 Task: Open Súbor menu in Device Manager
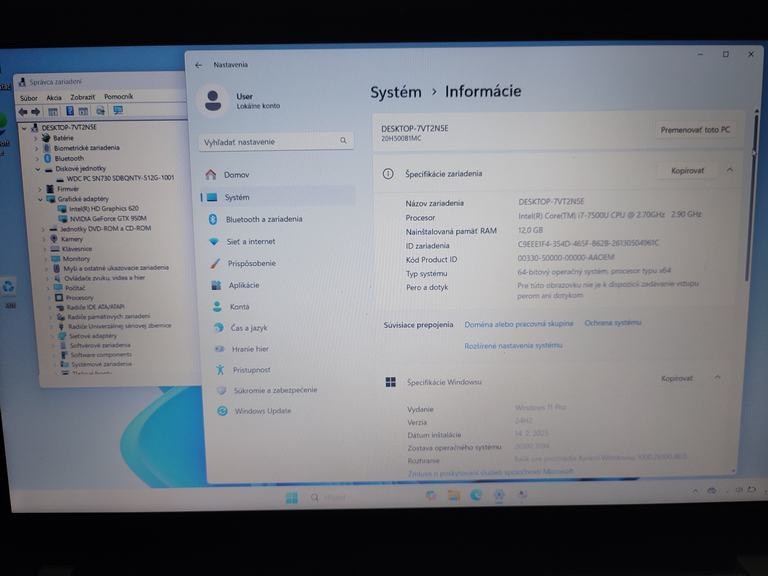[x=28, y=98]
